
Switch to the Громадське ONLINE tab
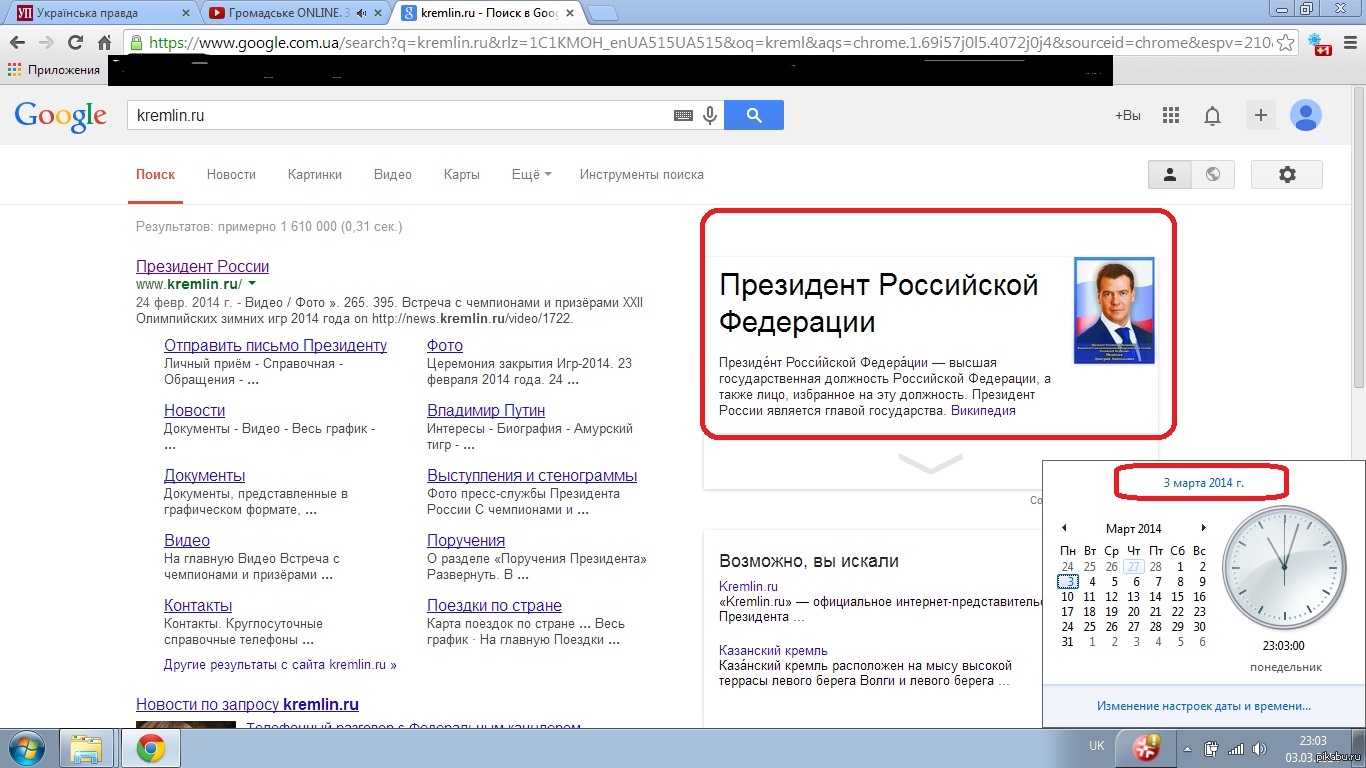click(x=294, y=13)
